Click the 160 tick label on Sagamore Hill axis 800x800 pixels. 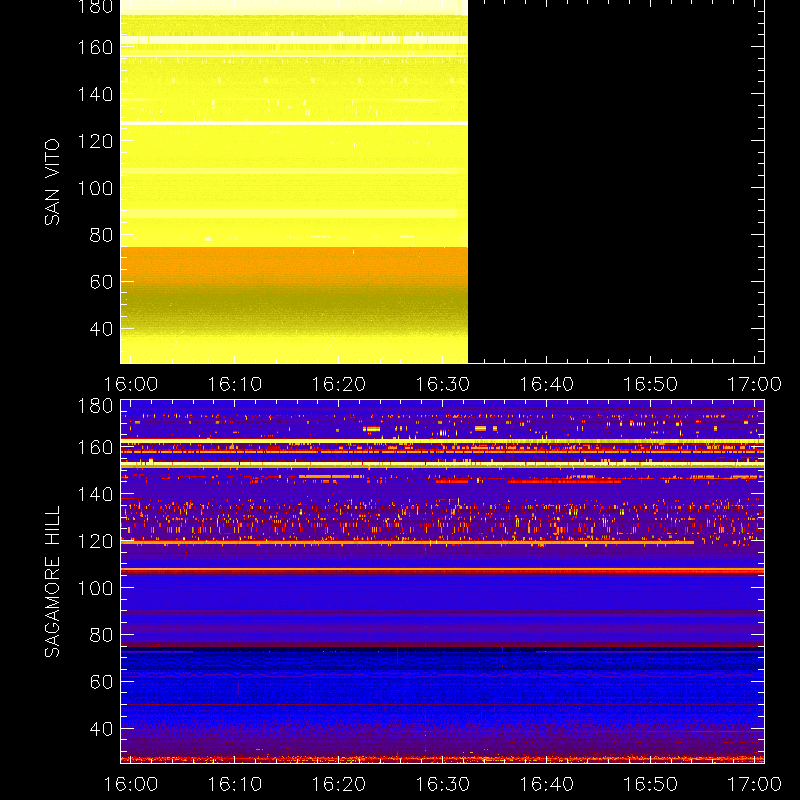point(95,447)
